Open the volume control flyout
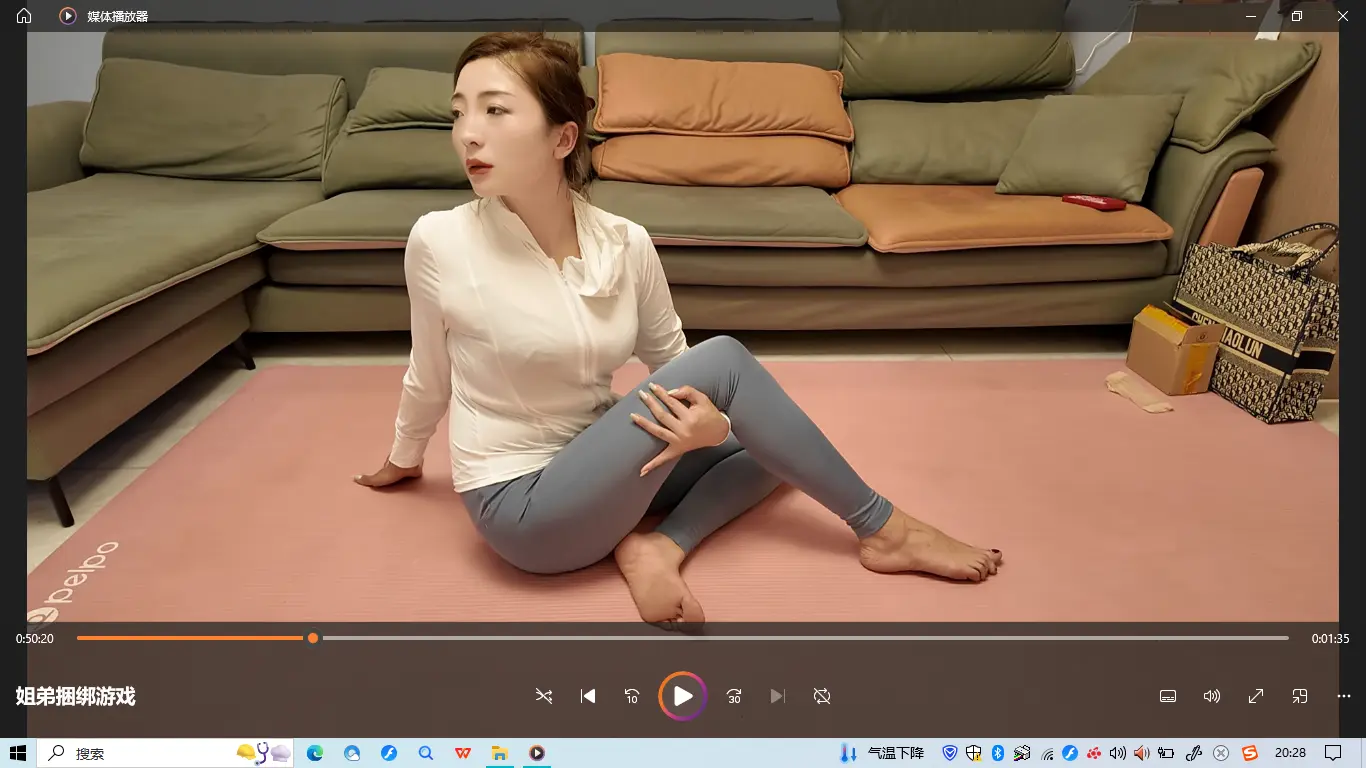 coord(1211,696)
